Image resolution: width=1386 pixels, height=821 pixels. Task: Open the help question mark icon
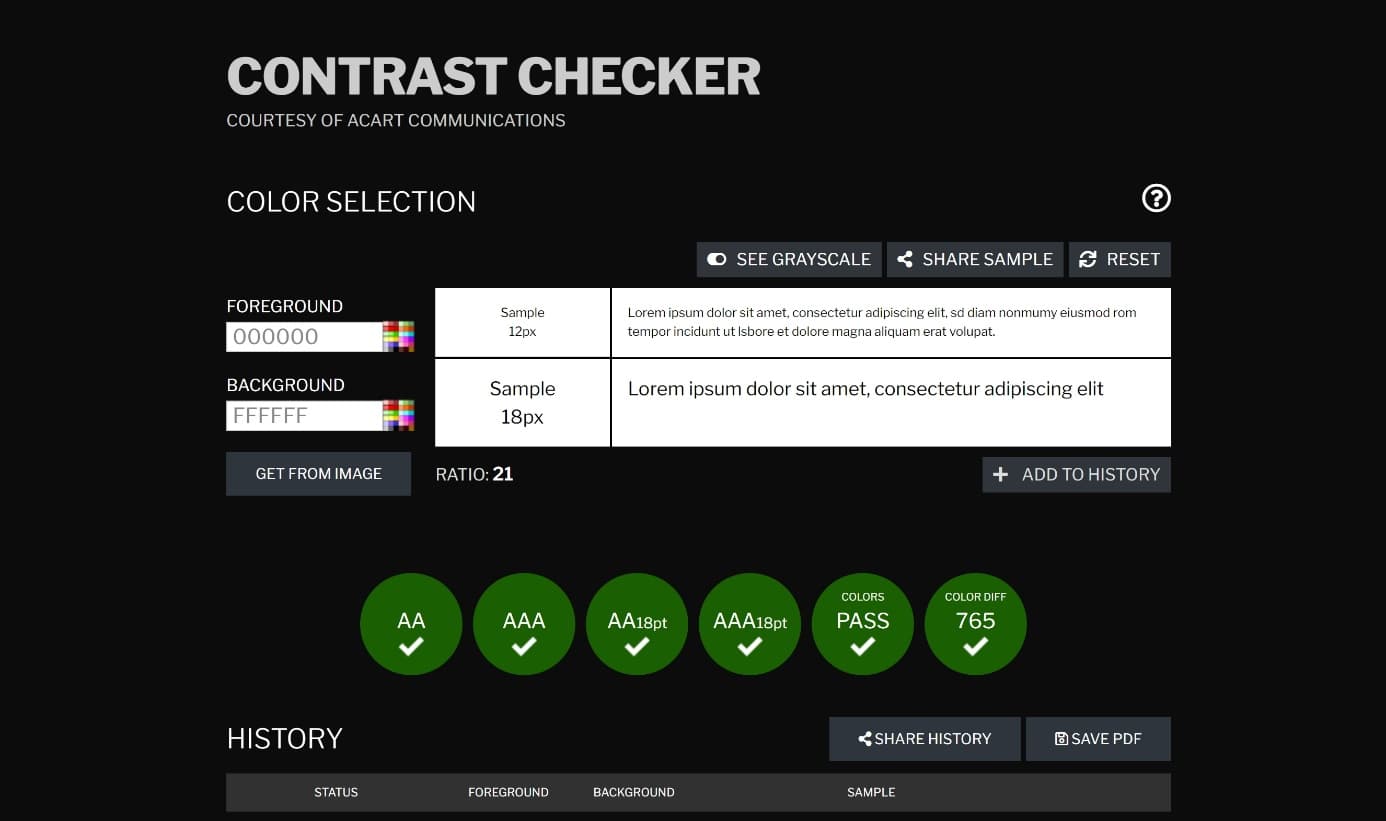point(1155,198)
